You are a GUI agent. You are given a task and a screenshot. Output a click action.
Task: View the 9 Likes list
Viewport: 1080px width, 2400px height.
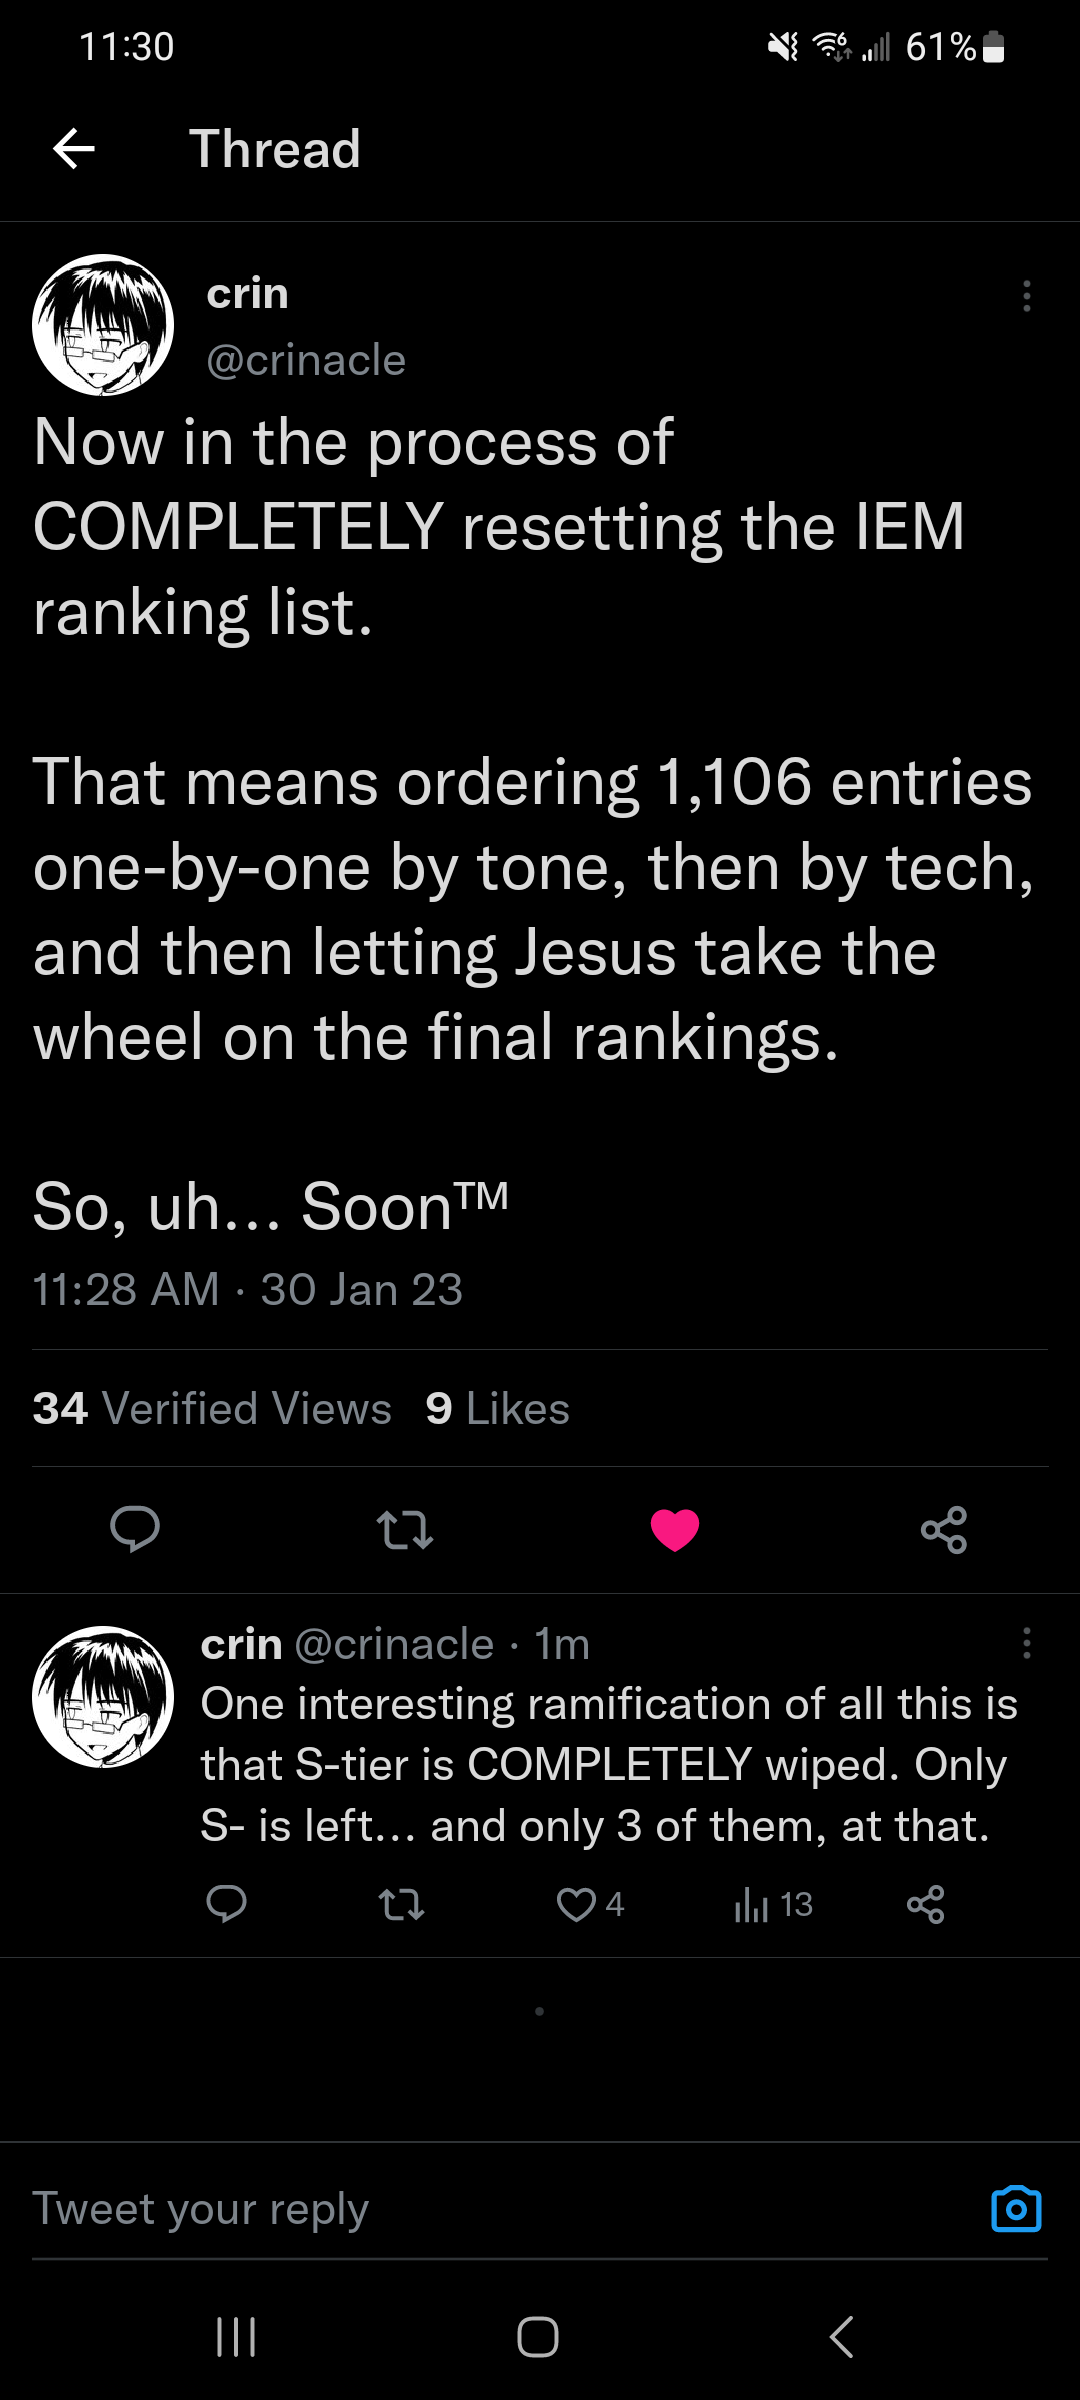click(x=497, y=1408)
